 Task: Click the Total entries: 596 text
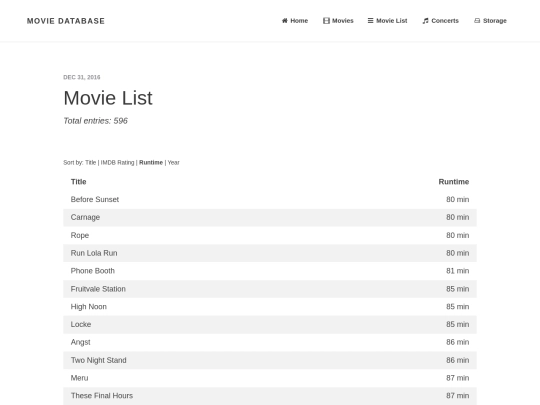pos(95,121)
